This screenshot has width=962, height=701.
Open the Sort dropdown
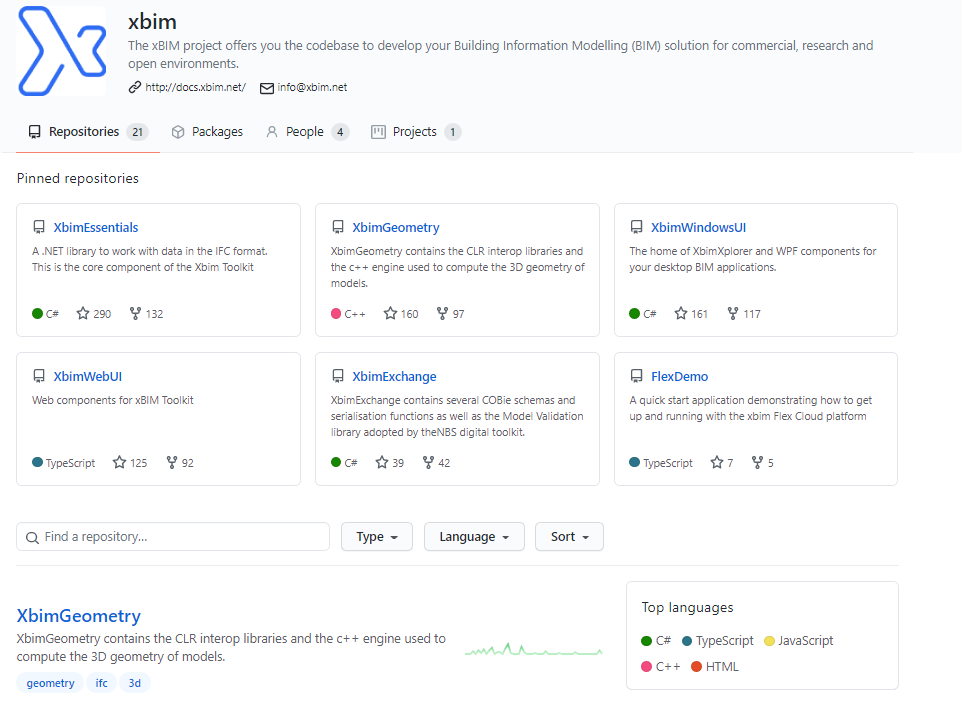pyautogui.click(x=569, y=537)
